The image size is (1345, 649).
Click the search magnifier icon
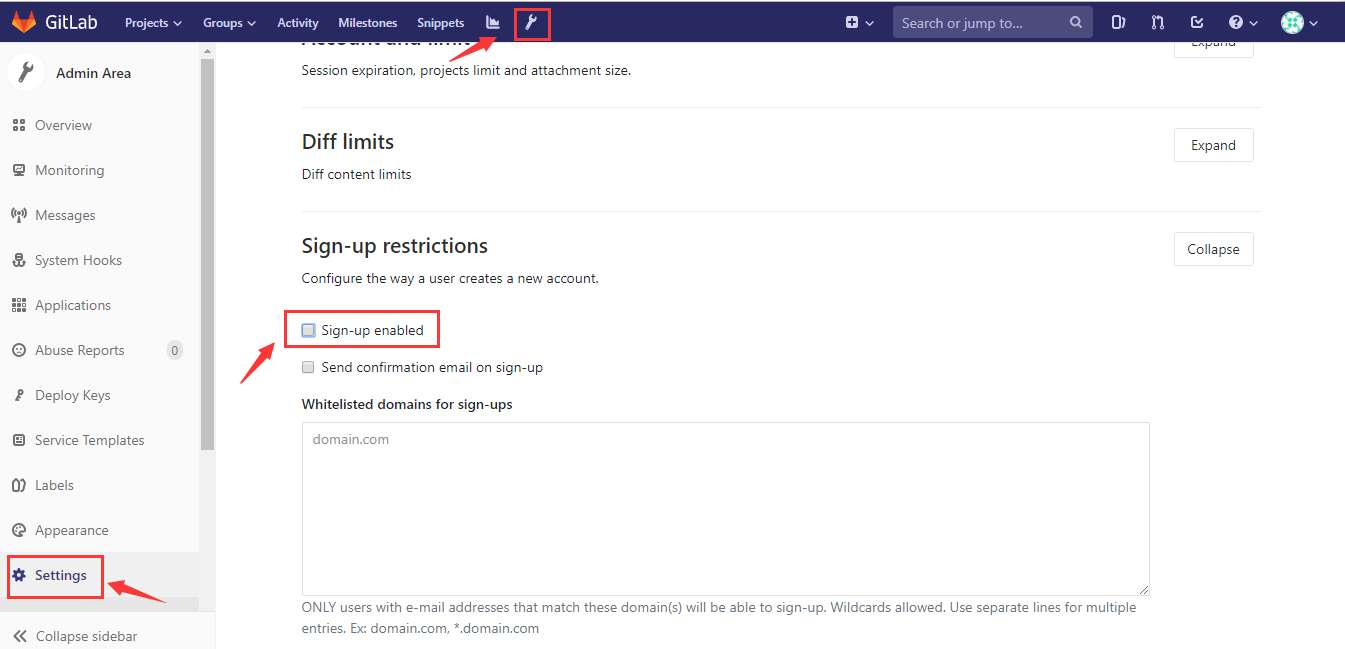[1076, 22]
